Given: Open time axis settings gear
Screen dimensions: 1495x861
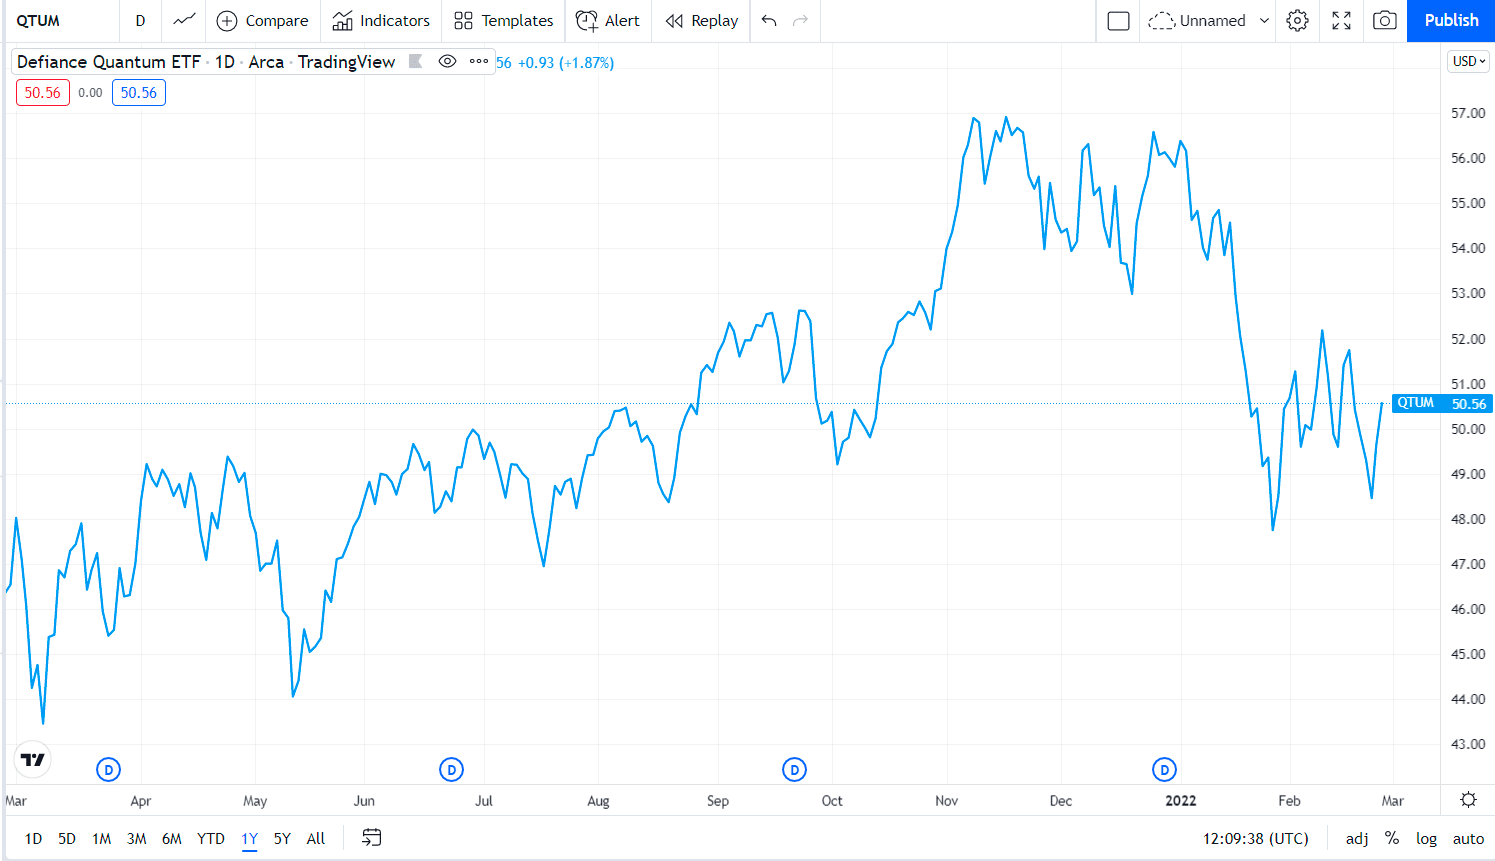Looking at the screenshot, I should point(1468,799).
